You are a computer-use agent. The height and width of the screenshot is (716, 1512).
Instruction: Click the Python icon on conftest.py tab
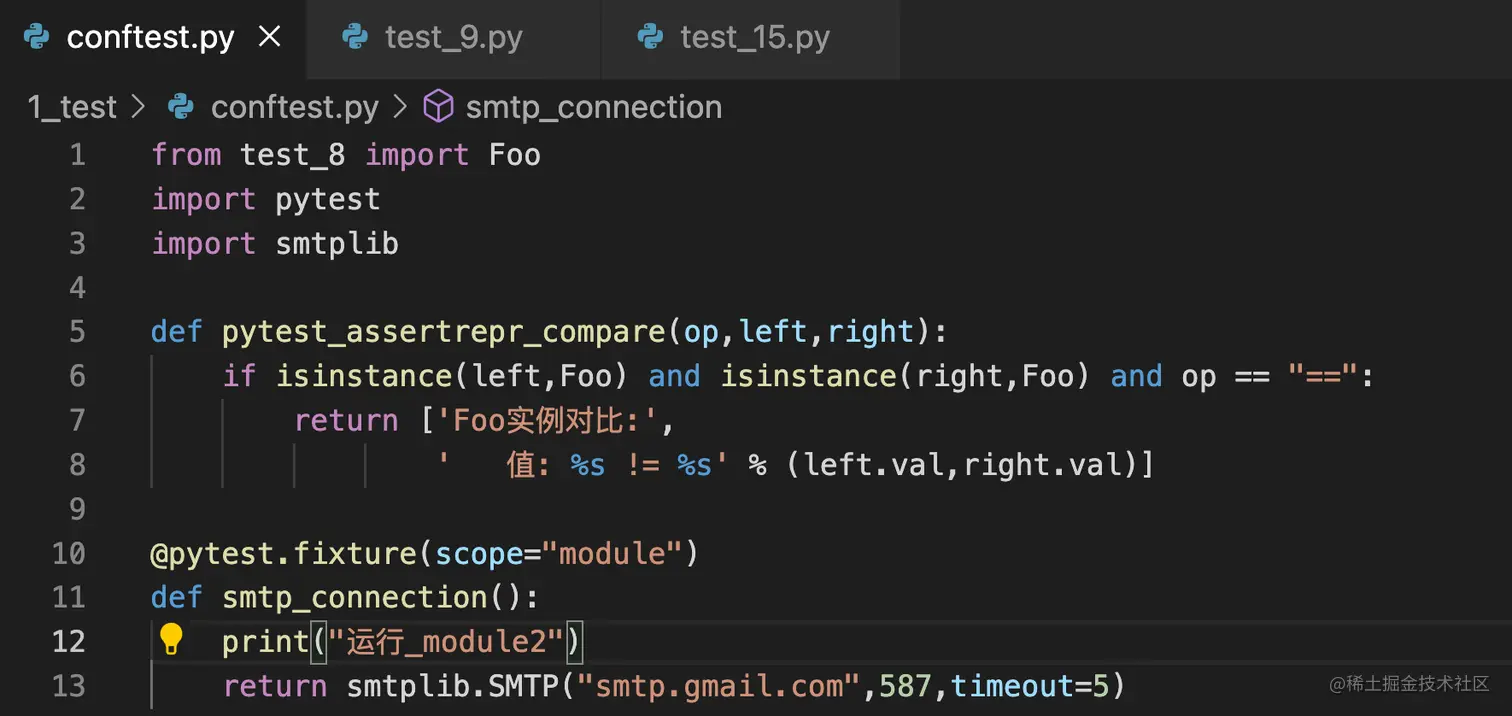tap(37, 38)
